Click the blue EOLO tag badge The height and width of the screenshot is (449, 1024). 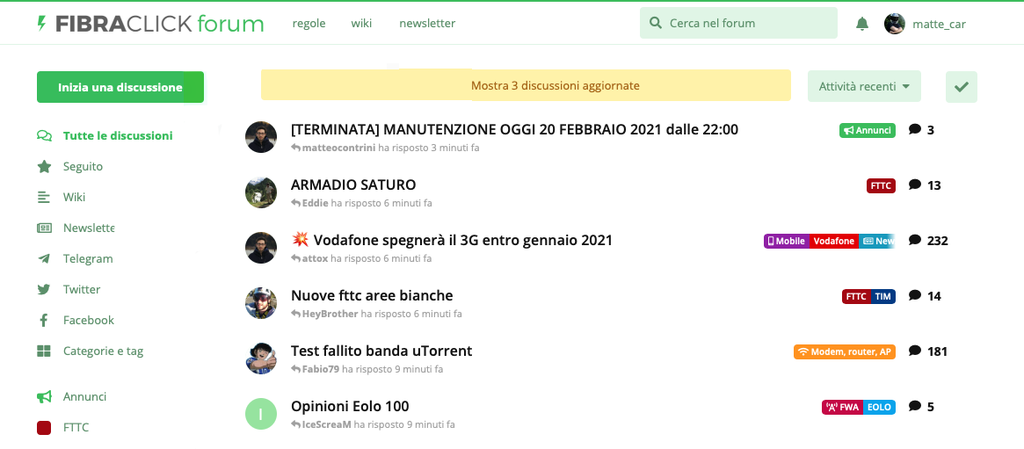click(880, 407)
